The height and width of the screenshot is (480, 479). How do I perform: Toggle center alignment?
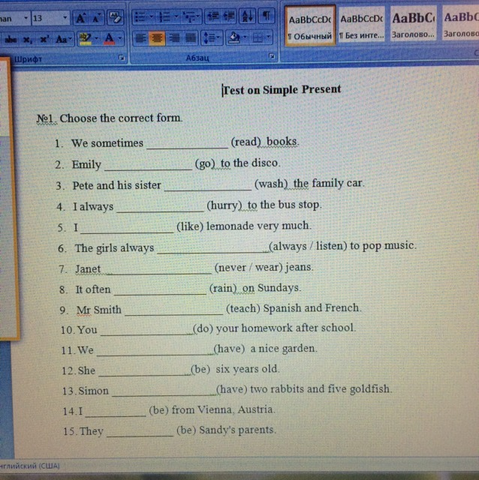pyautogui.click(x=157, y=38)
